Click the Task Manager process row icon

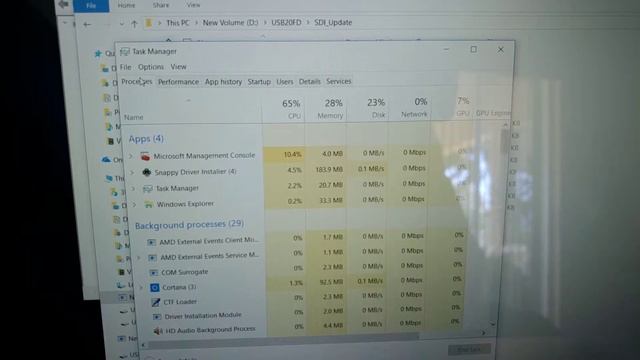147,189
